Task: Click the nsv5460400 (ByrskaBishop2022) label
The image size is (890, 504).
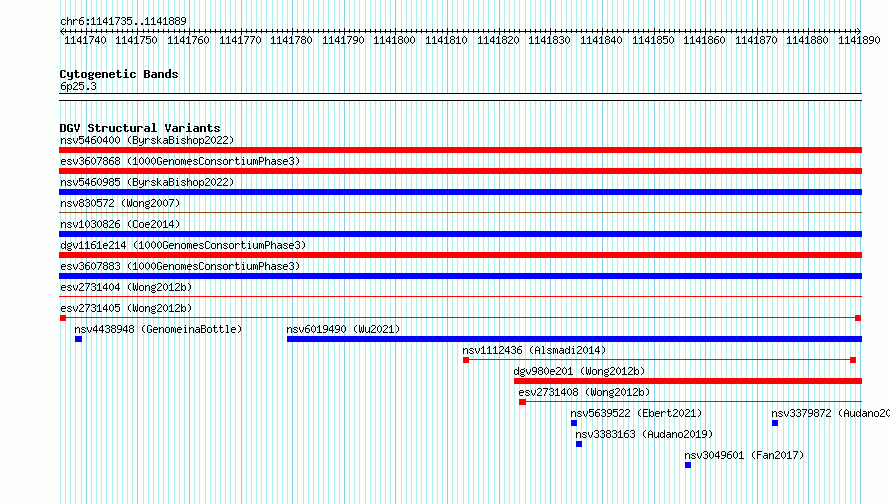Action: tap(147, 140)
